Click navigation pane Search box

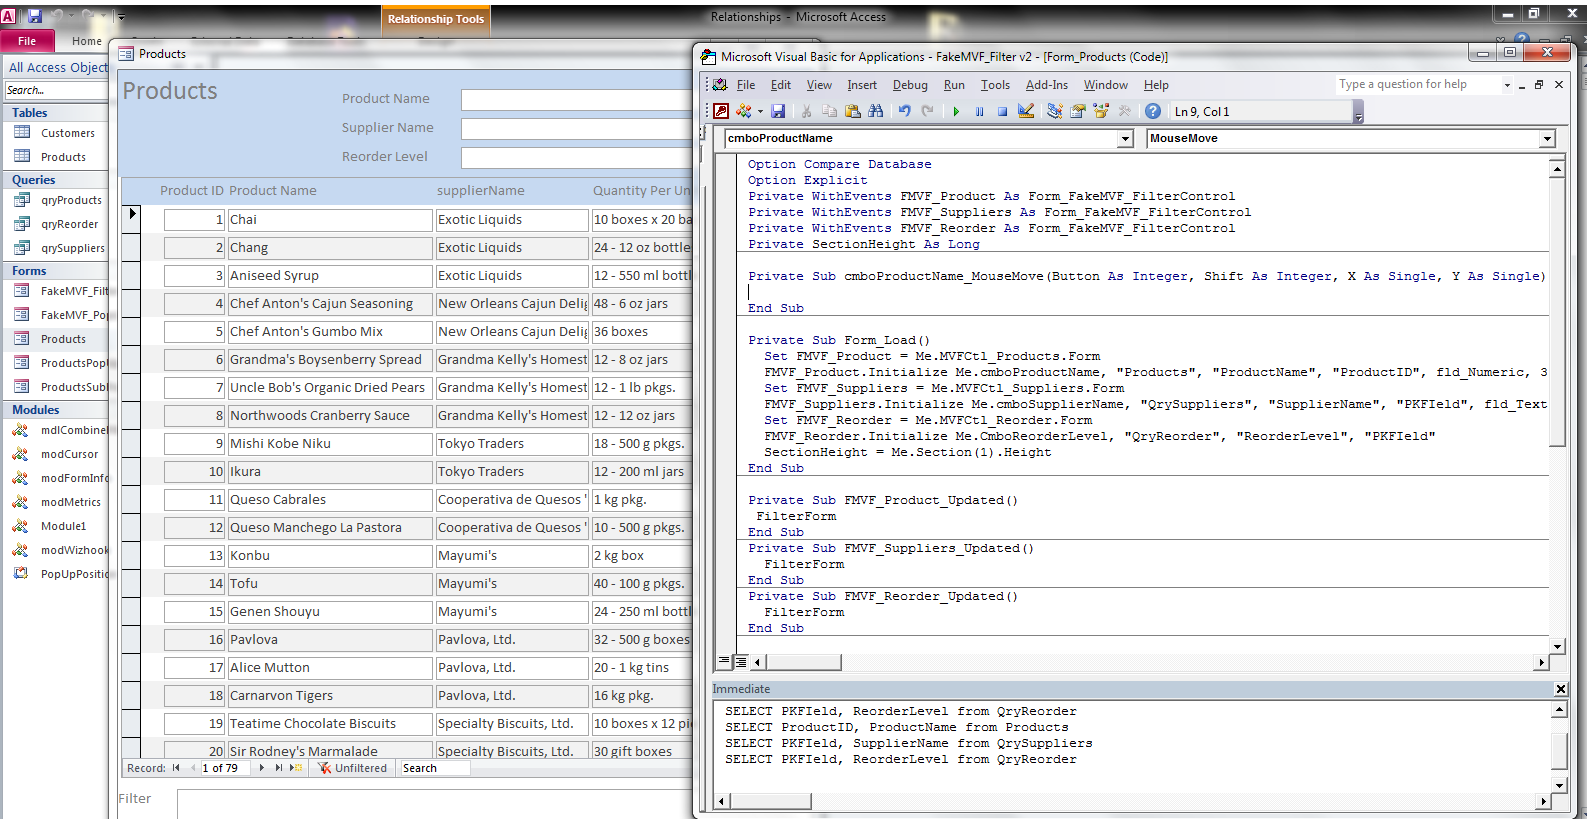point(56,90)
